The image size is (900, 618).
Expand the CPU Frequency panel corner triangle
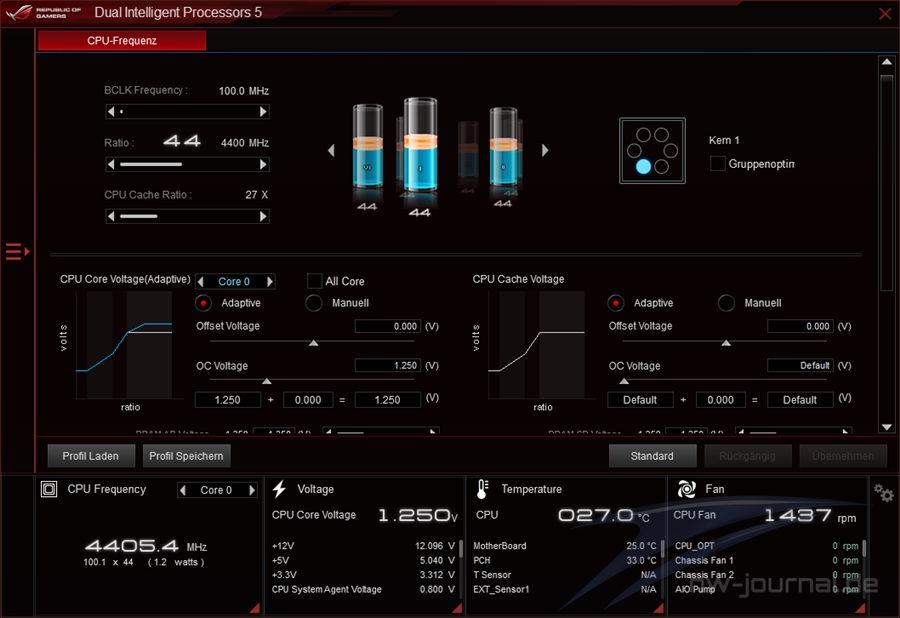[255, 608]
